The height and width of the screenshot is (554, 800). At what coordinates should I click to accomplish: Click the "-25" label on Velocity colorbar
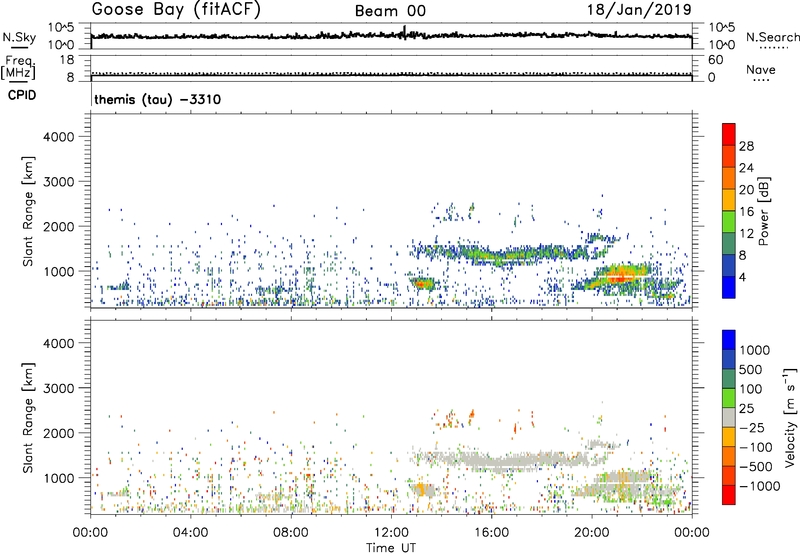[752, 427]
